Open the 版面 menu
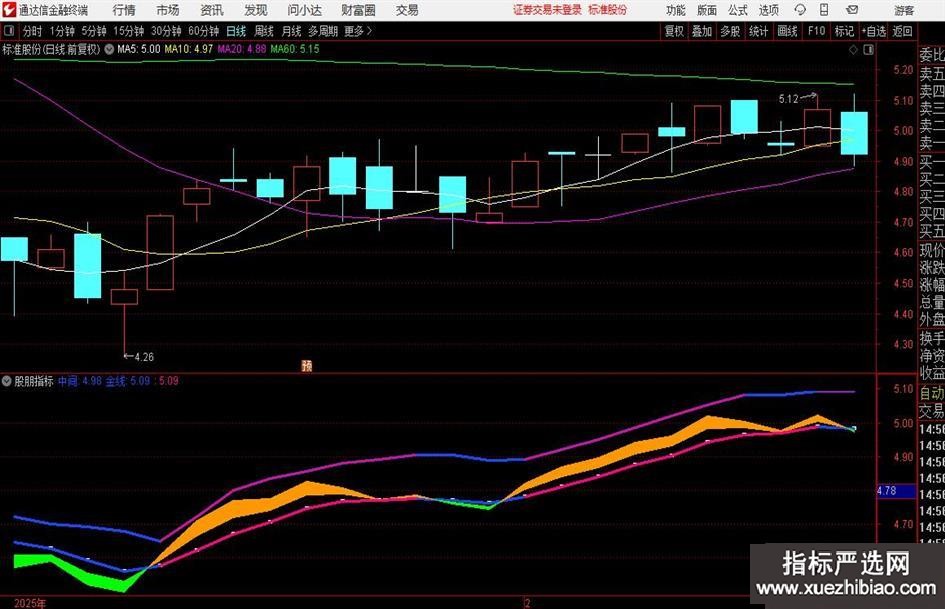The height and width of the screenshot is (609, 945). (706, 10)
